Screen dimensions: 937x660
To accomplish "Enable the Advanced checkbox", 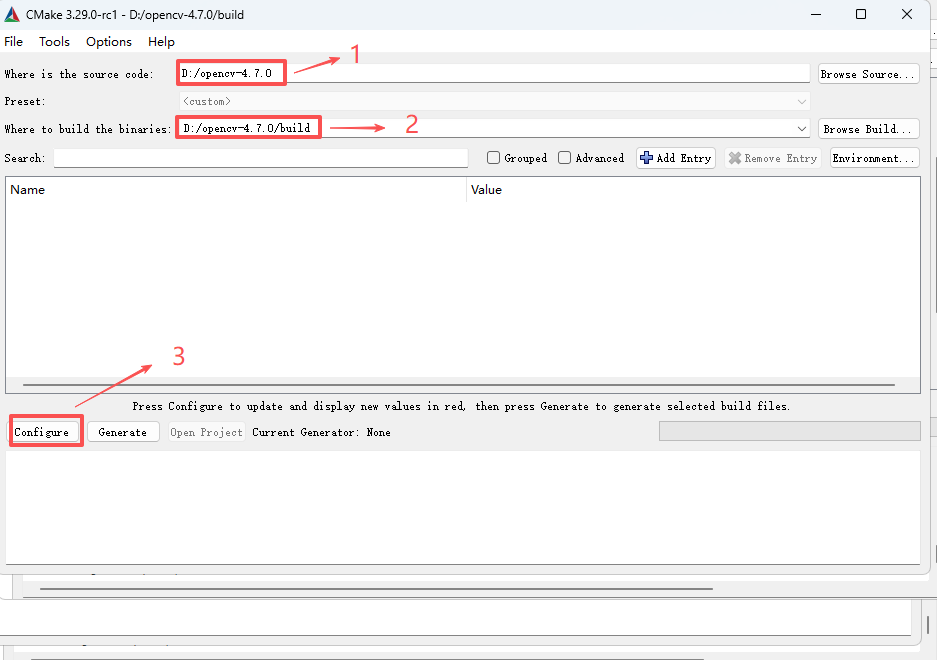I will pos(564,158).
